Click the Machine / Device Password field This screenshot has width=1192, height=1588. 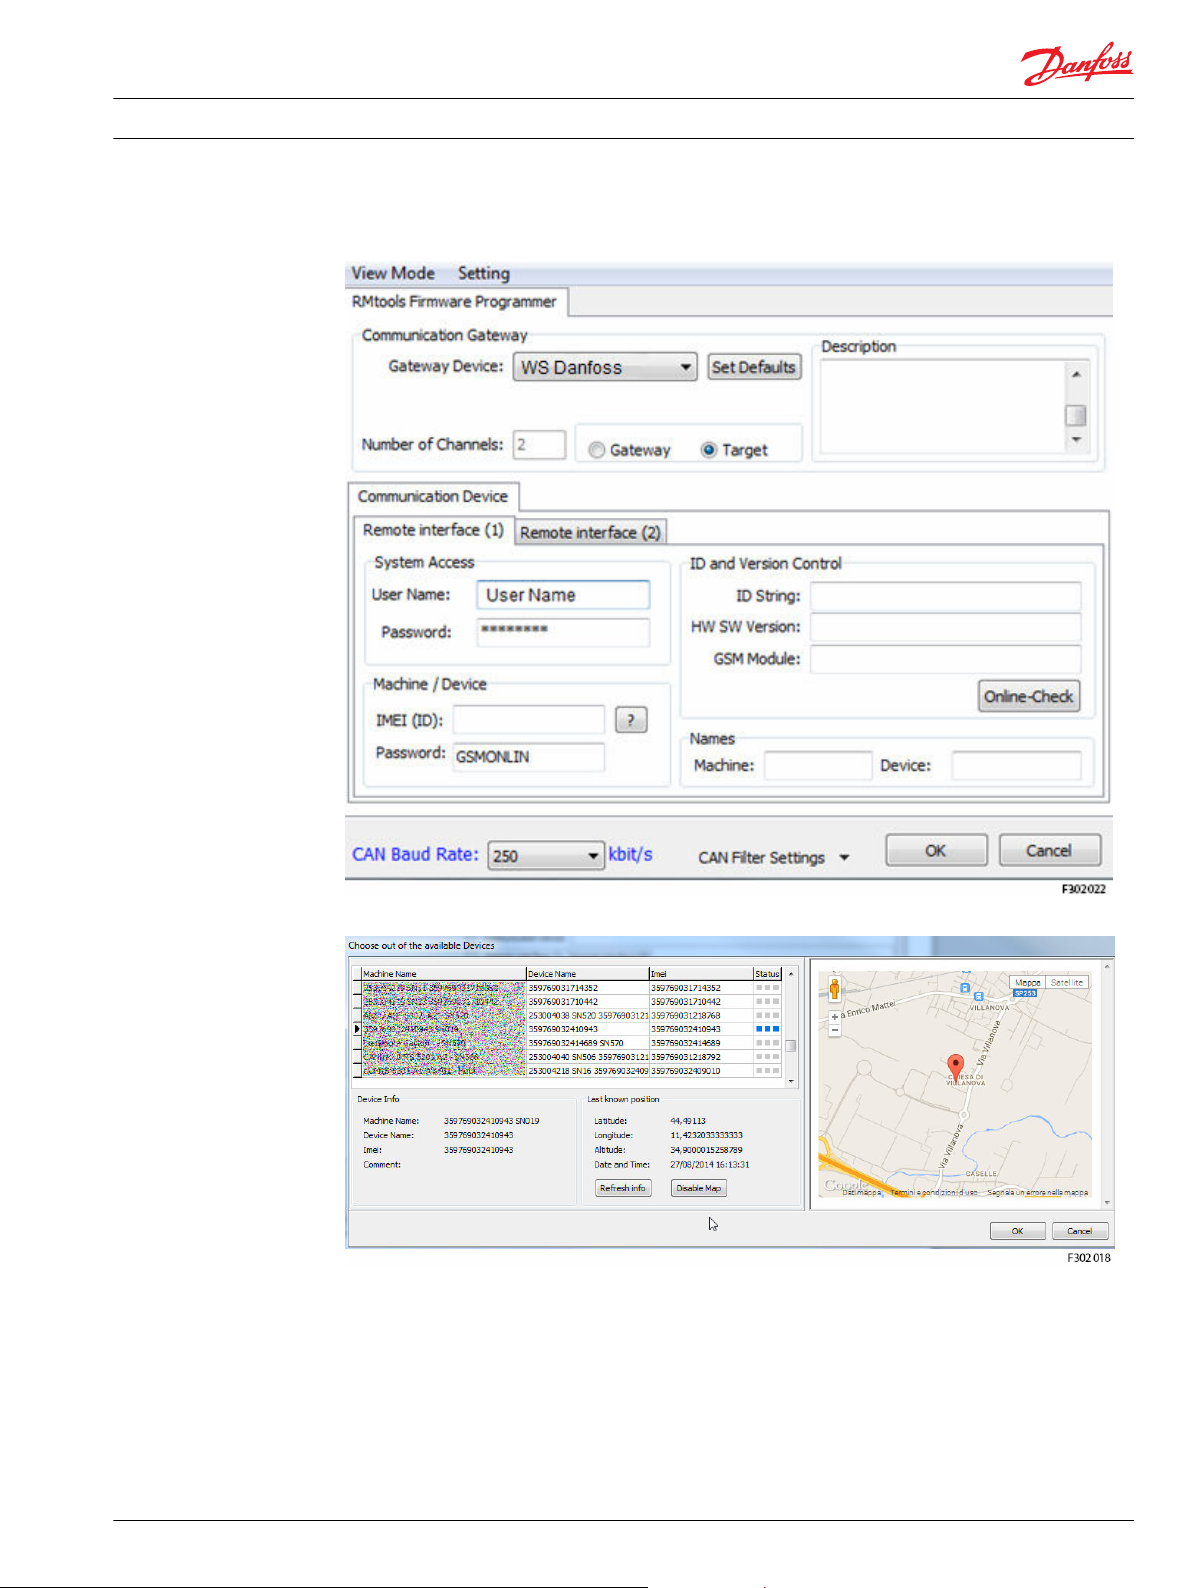(x=529, y=757)
